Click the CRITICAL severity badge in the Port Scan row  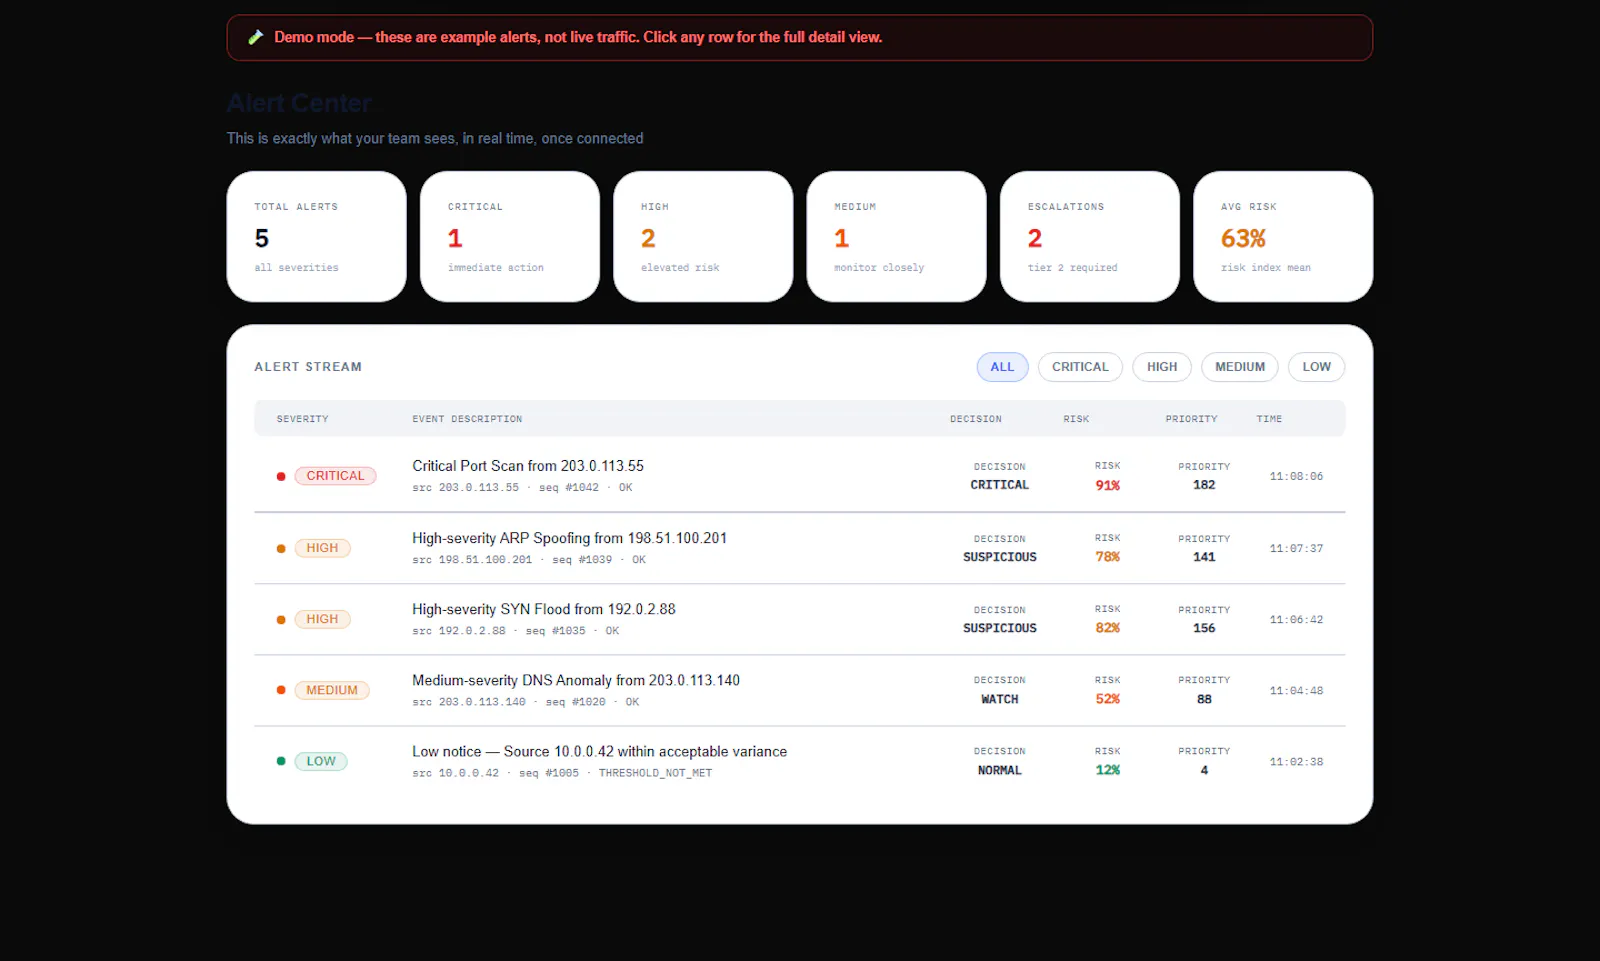(x=335, y=476)
